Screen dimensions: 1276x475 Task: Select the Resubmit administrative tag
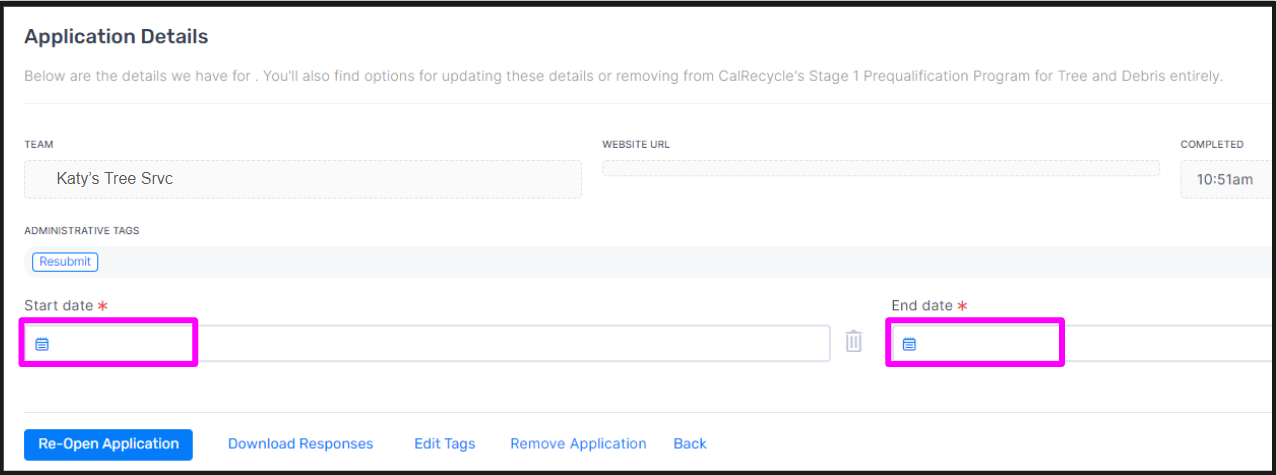pos(65,262)
